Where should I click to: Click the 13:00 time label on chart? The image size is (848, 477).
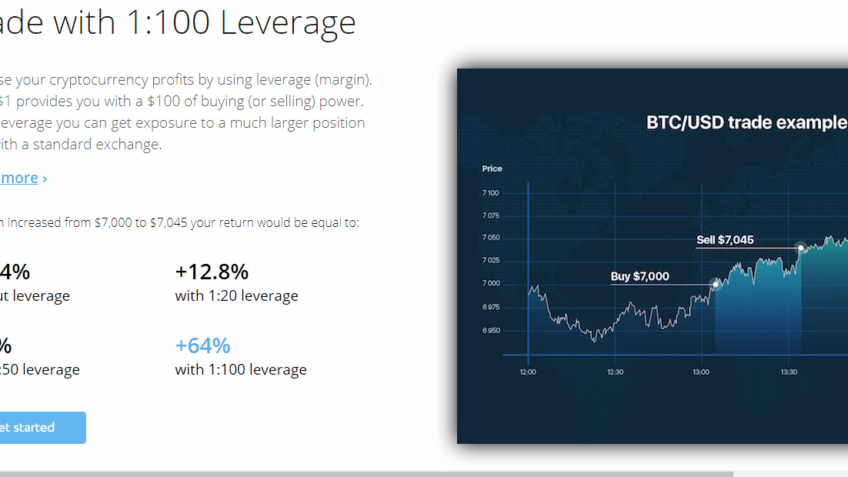coord(702,372)
